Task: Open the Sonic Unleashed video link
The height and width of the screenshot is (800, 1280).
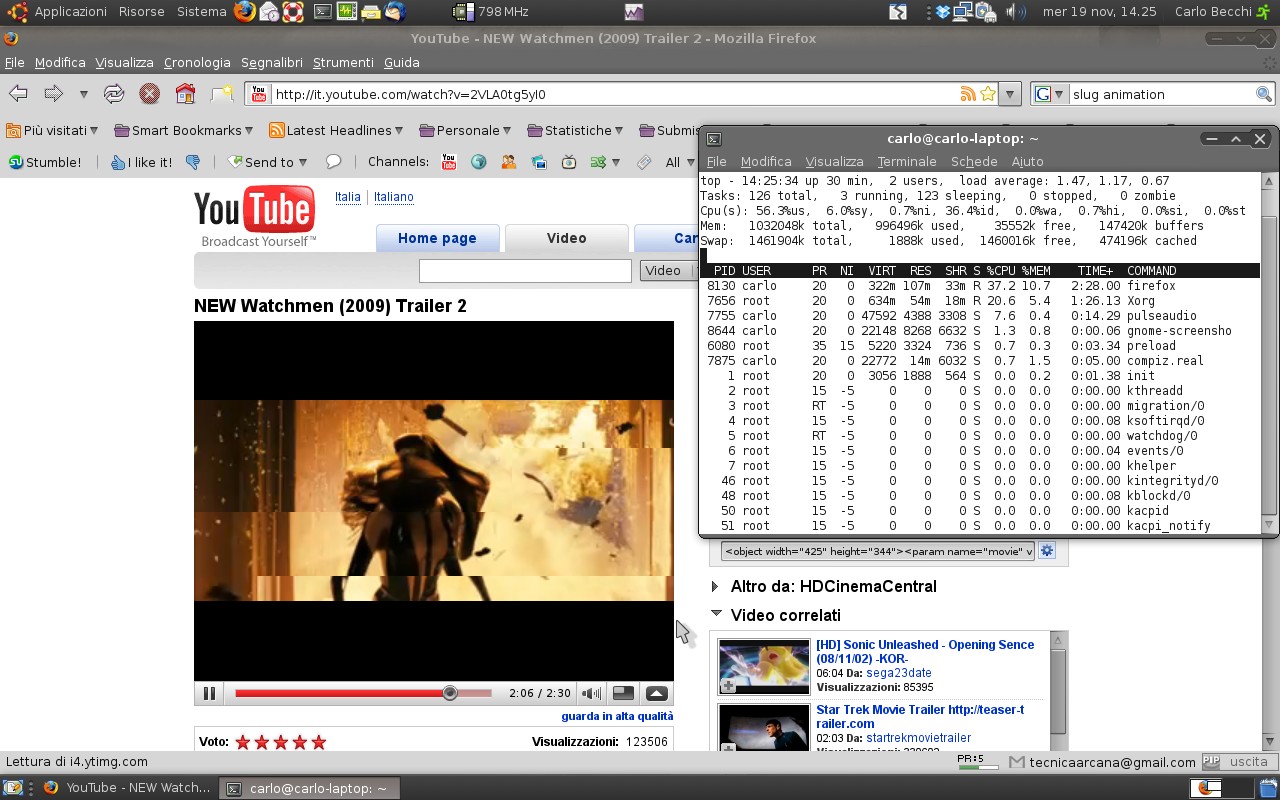Action: (x=925, y=652)
